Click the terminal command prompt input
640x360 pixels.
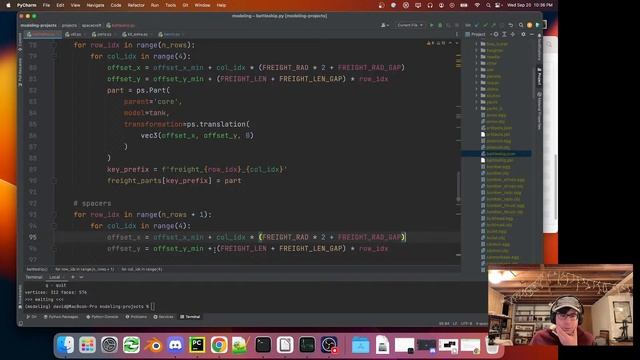tap(153, 306)
